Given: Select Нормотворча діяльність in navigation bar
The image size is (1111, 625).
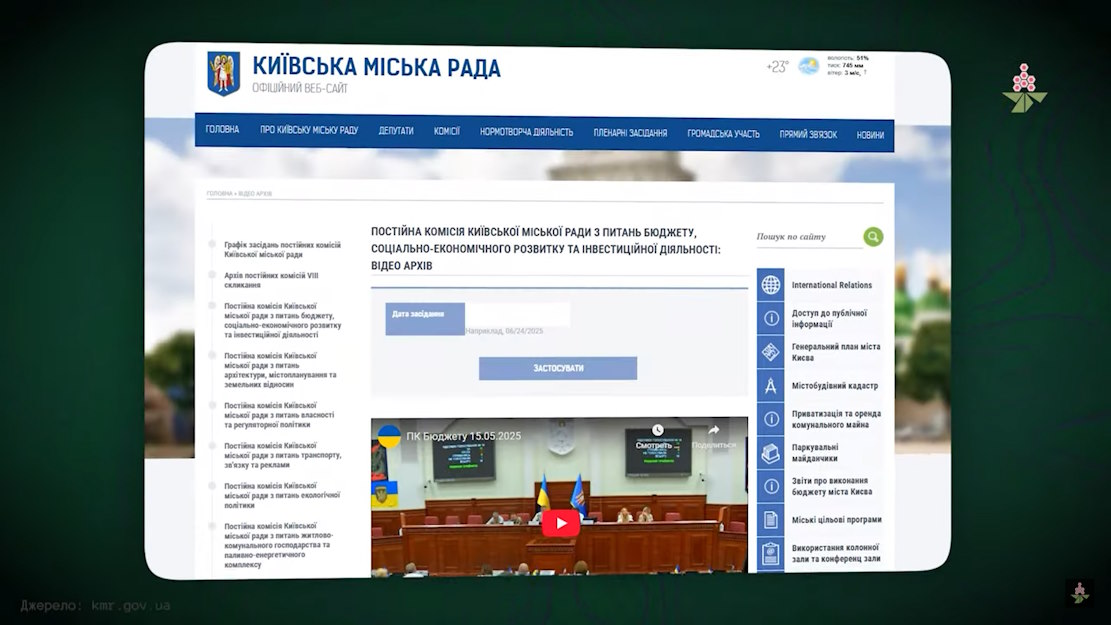Looking at the screenshot, I should (526, 132).
